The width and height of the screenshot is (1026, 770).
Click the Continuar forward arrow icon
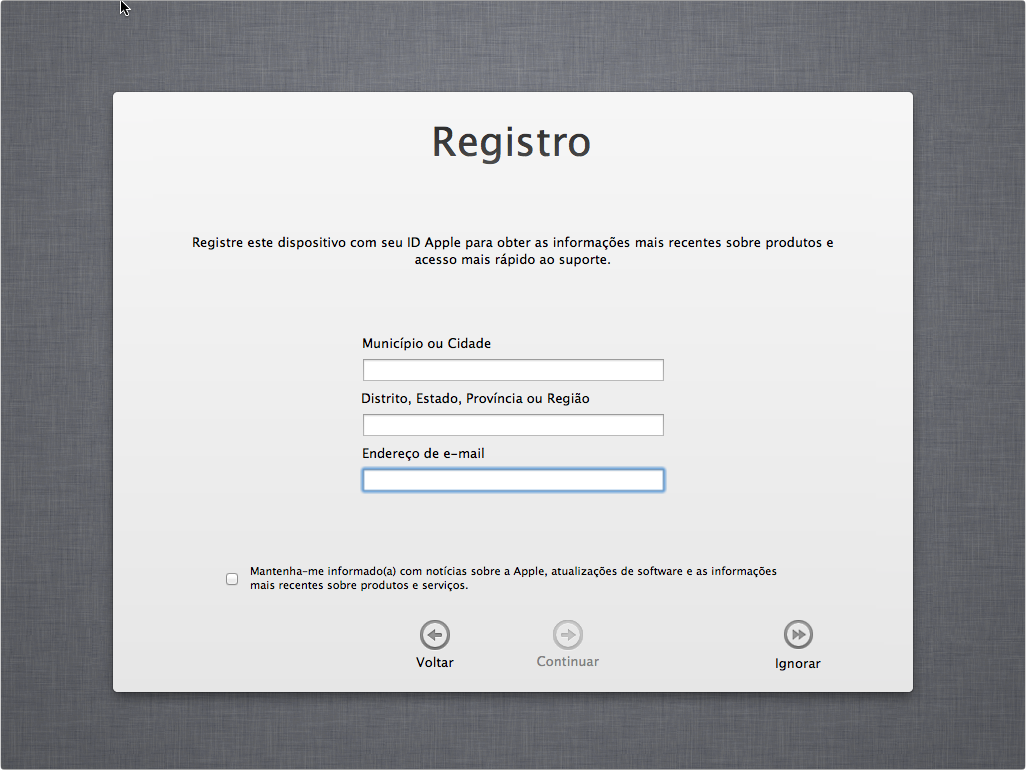pos(568,635)
